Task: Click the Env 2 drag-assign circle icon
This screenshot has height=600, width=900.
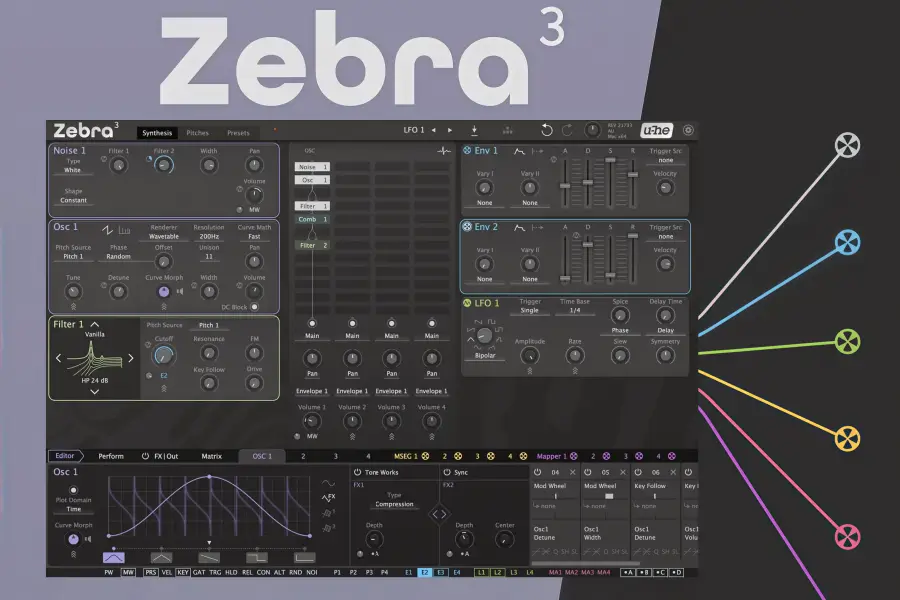Action: [467, 227]
